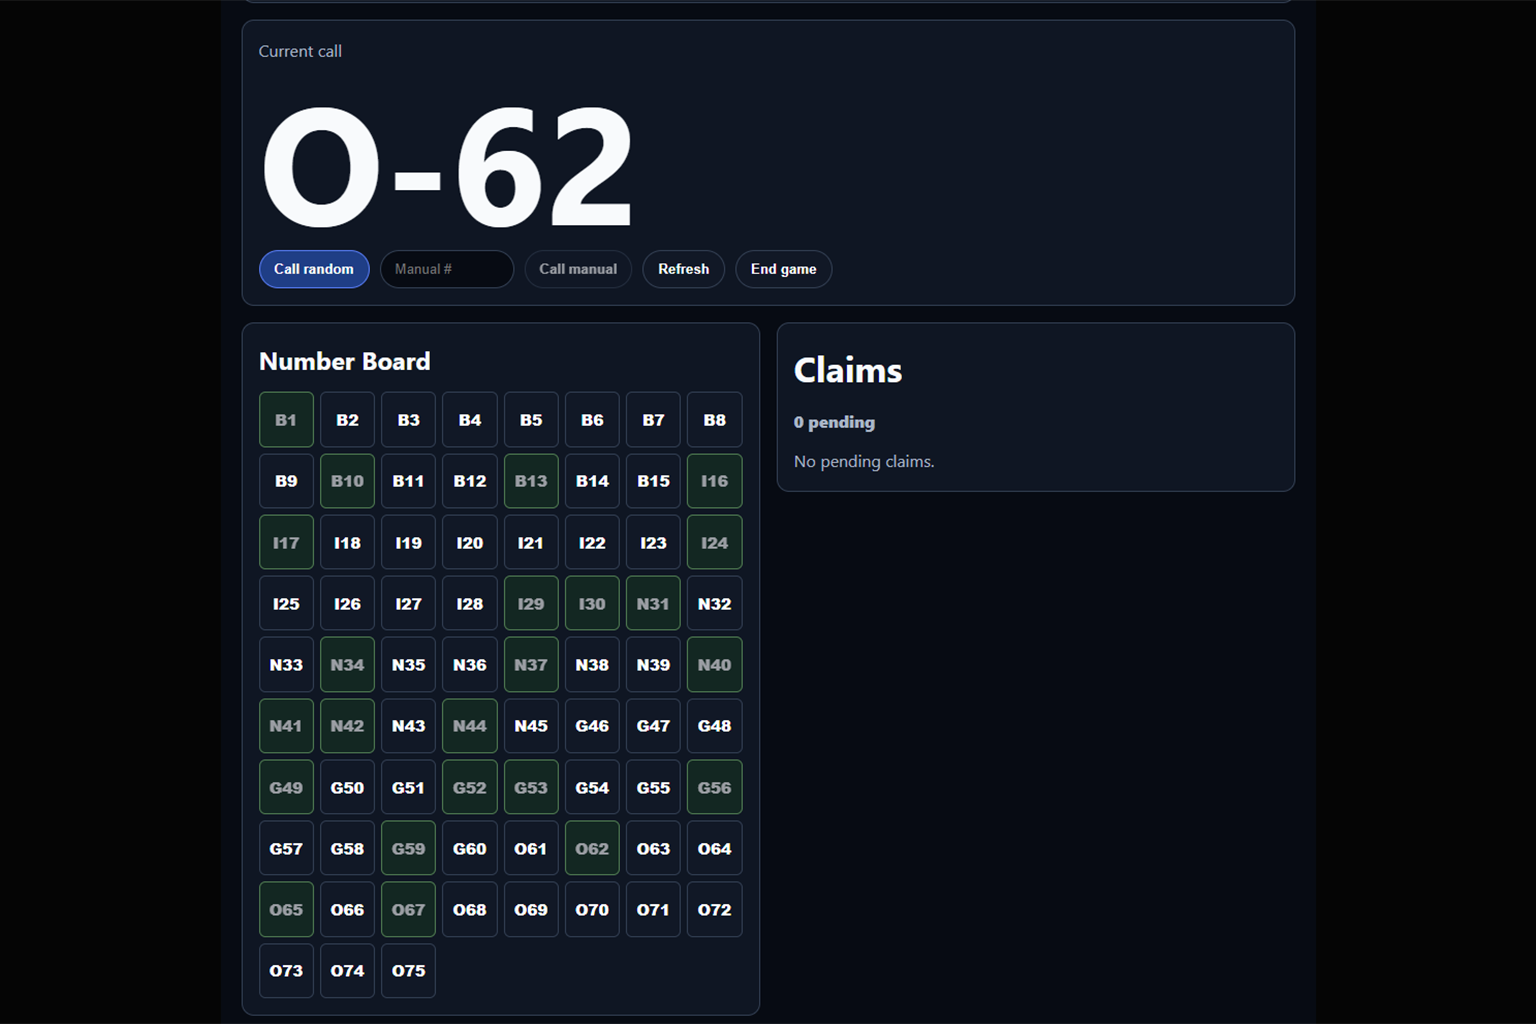
Task: Select the G57 number cell
Action: pos(286,848)
